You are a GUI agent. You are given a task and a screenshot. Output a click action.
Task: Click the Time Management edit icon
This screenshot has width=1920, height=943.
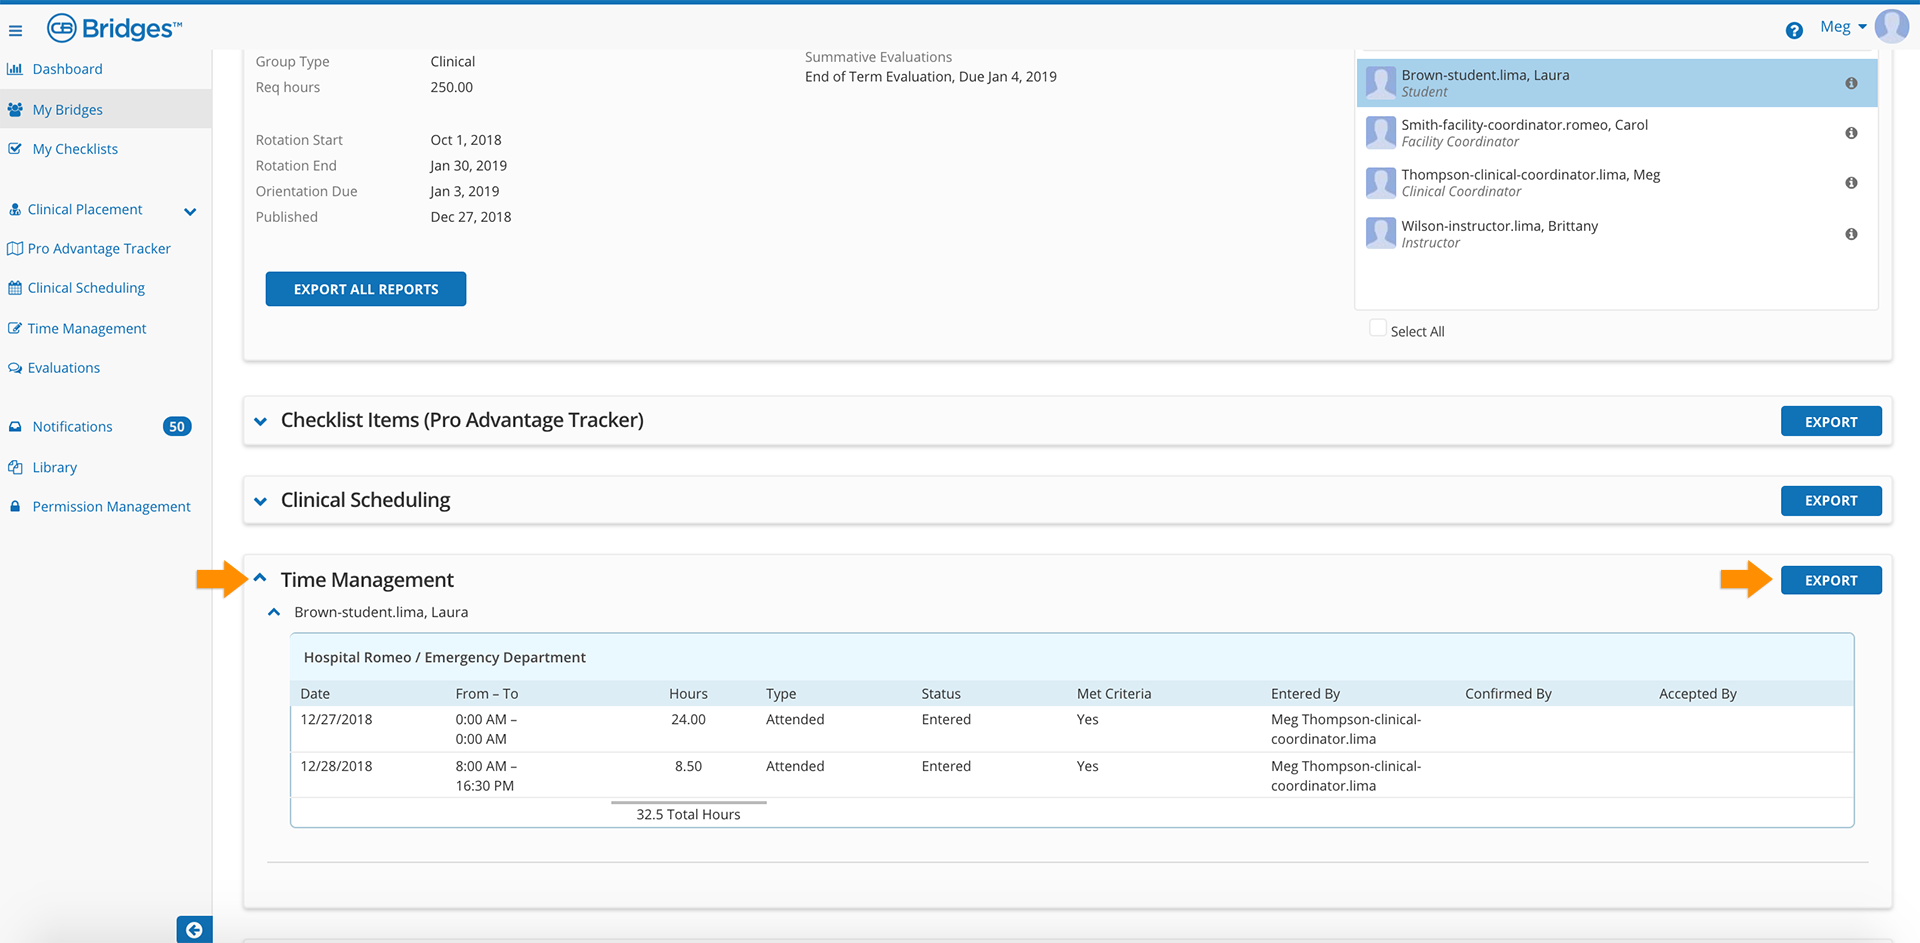15,328
